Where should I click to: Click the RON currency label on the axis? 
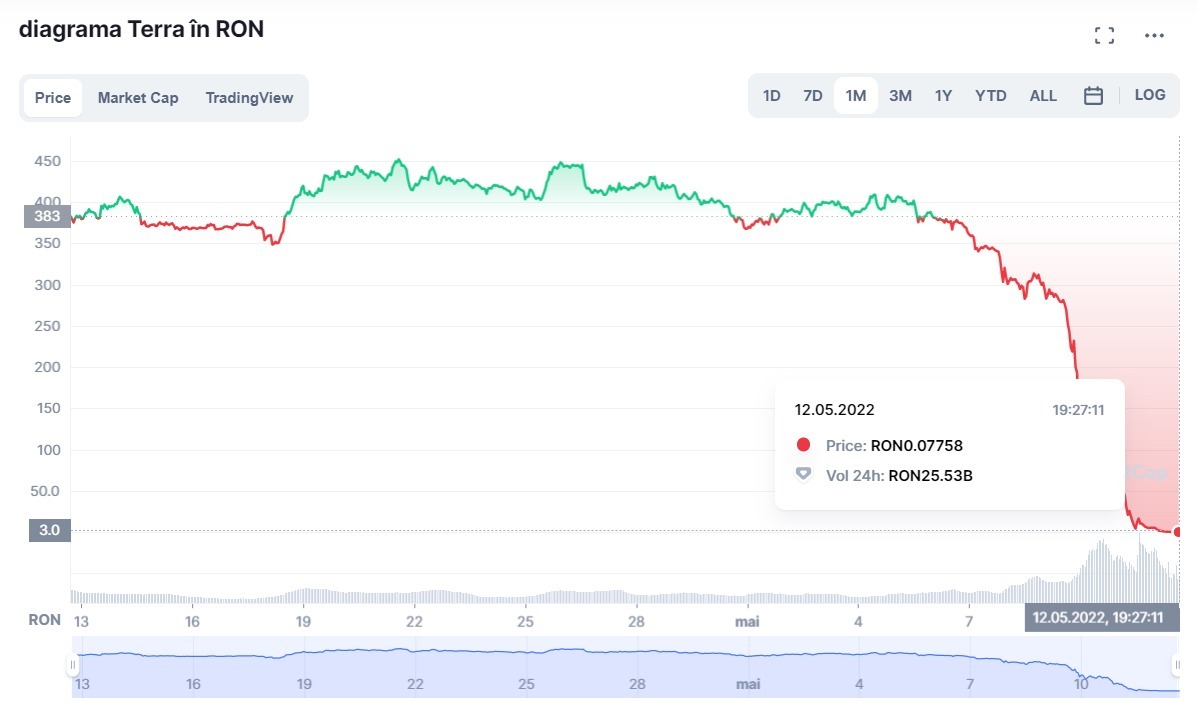click(x=44, y=620)
